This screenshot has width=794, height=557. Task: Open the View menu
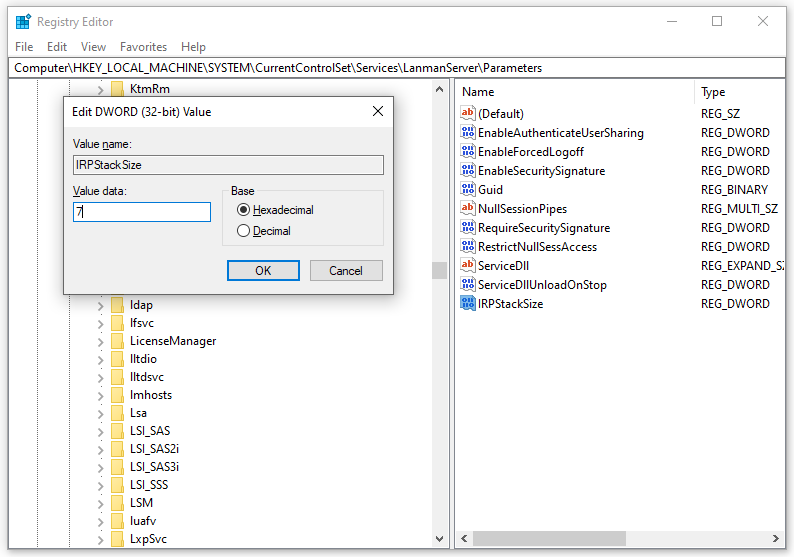coord(93,47)
